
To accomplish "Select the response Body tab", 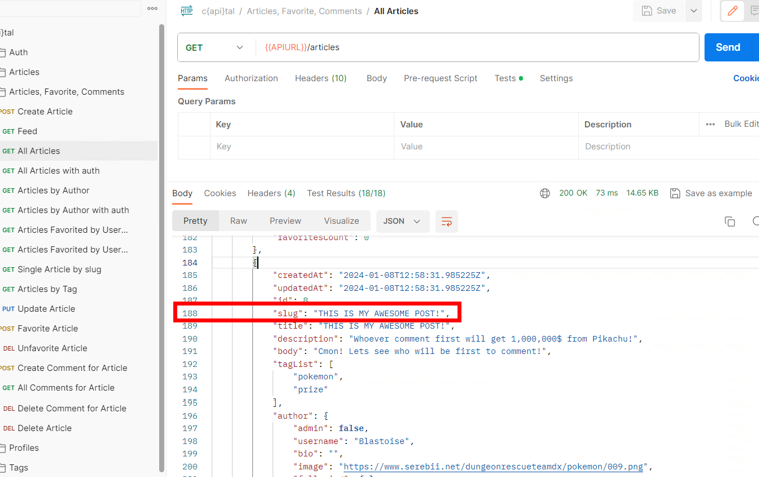I will (x=182, y=193).
